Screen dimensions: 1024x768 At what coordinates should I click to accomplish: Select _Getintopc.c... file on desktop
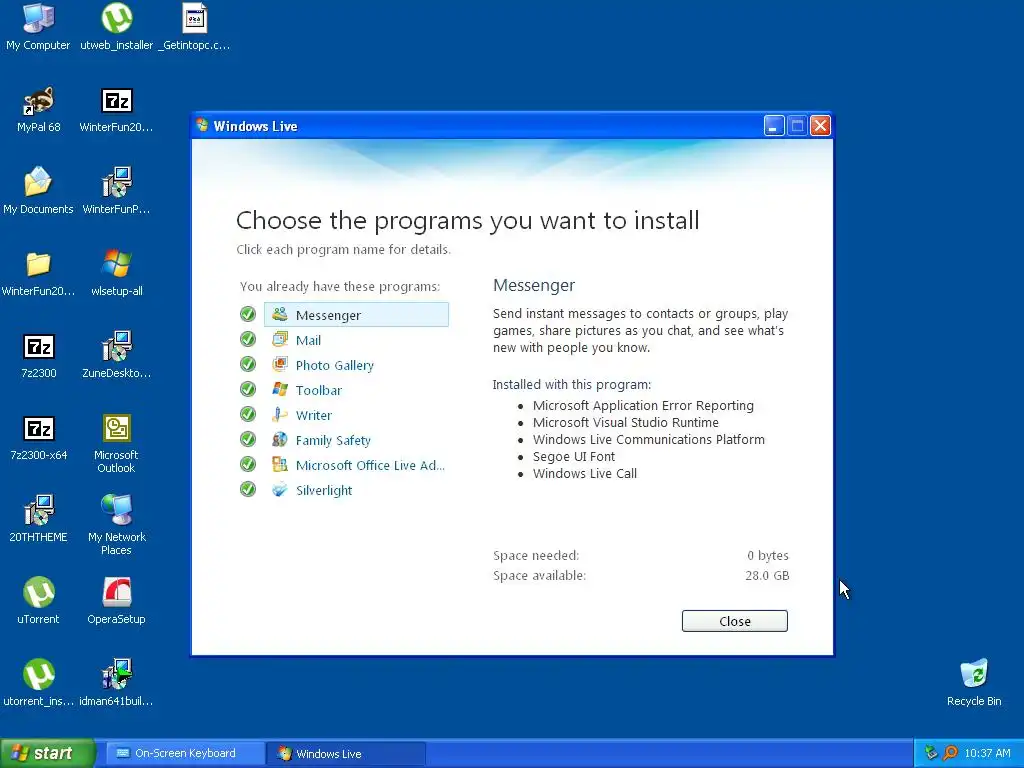pyautogui.click(x=195, y=27)
